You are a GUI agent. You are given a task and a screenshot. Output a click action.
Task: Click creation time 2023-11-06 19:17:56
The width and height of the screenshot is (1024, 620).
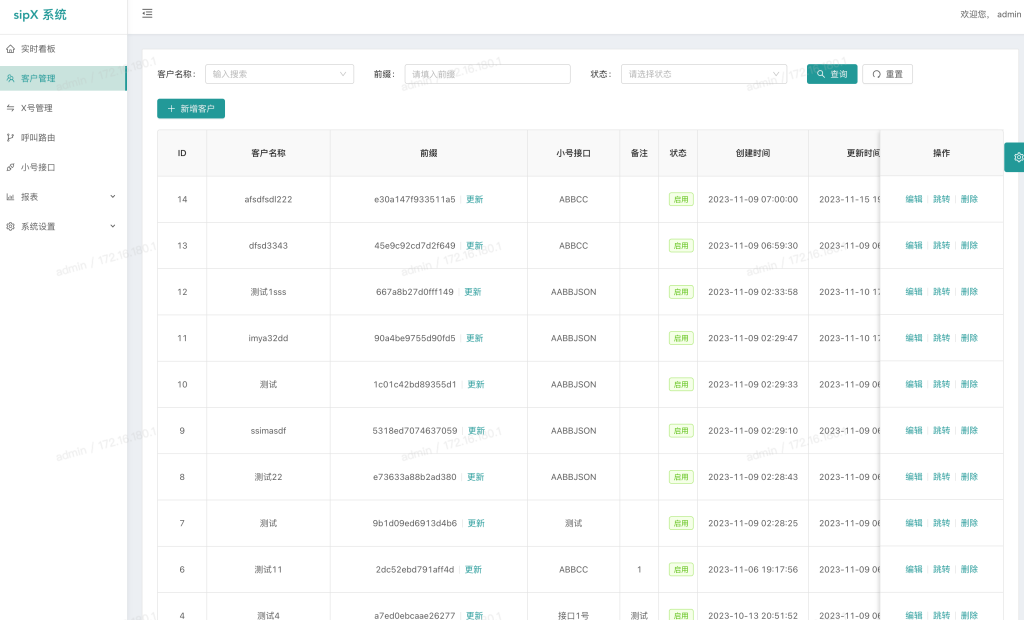[x=753, y=570]
